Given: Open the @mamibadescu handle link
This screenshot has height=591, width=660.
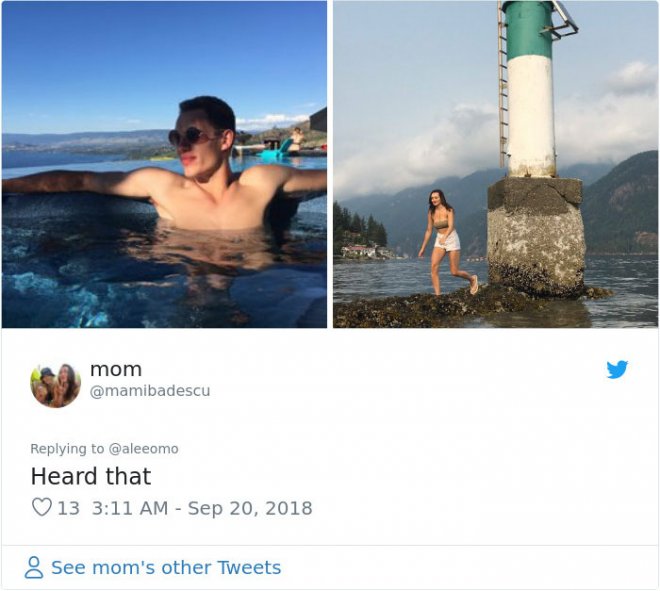Looking at the screenshot, I should pyautogui.click(x=150, y=391).
